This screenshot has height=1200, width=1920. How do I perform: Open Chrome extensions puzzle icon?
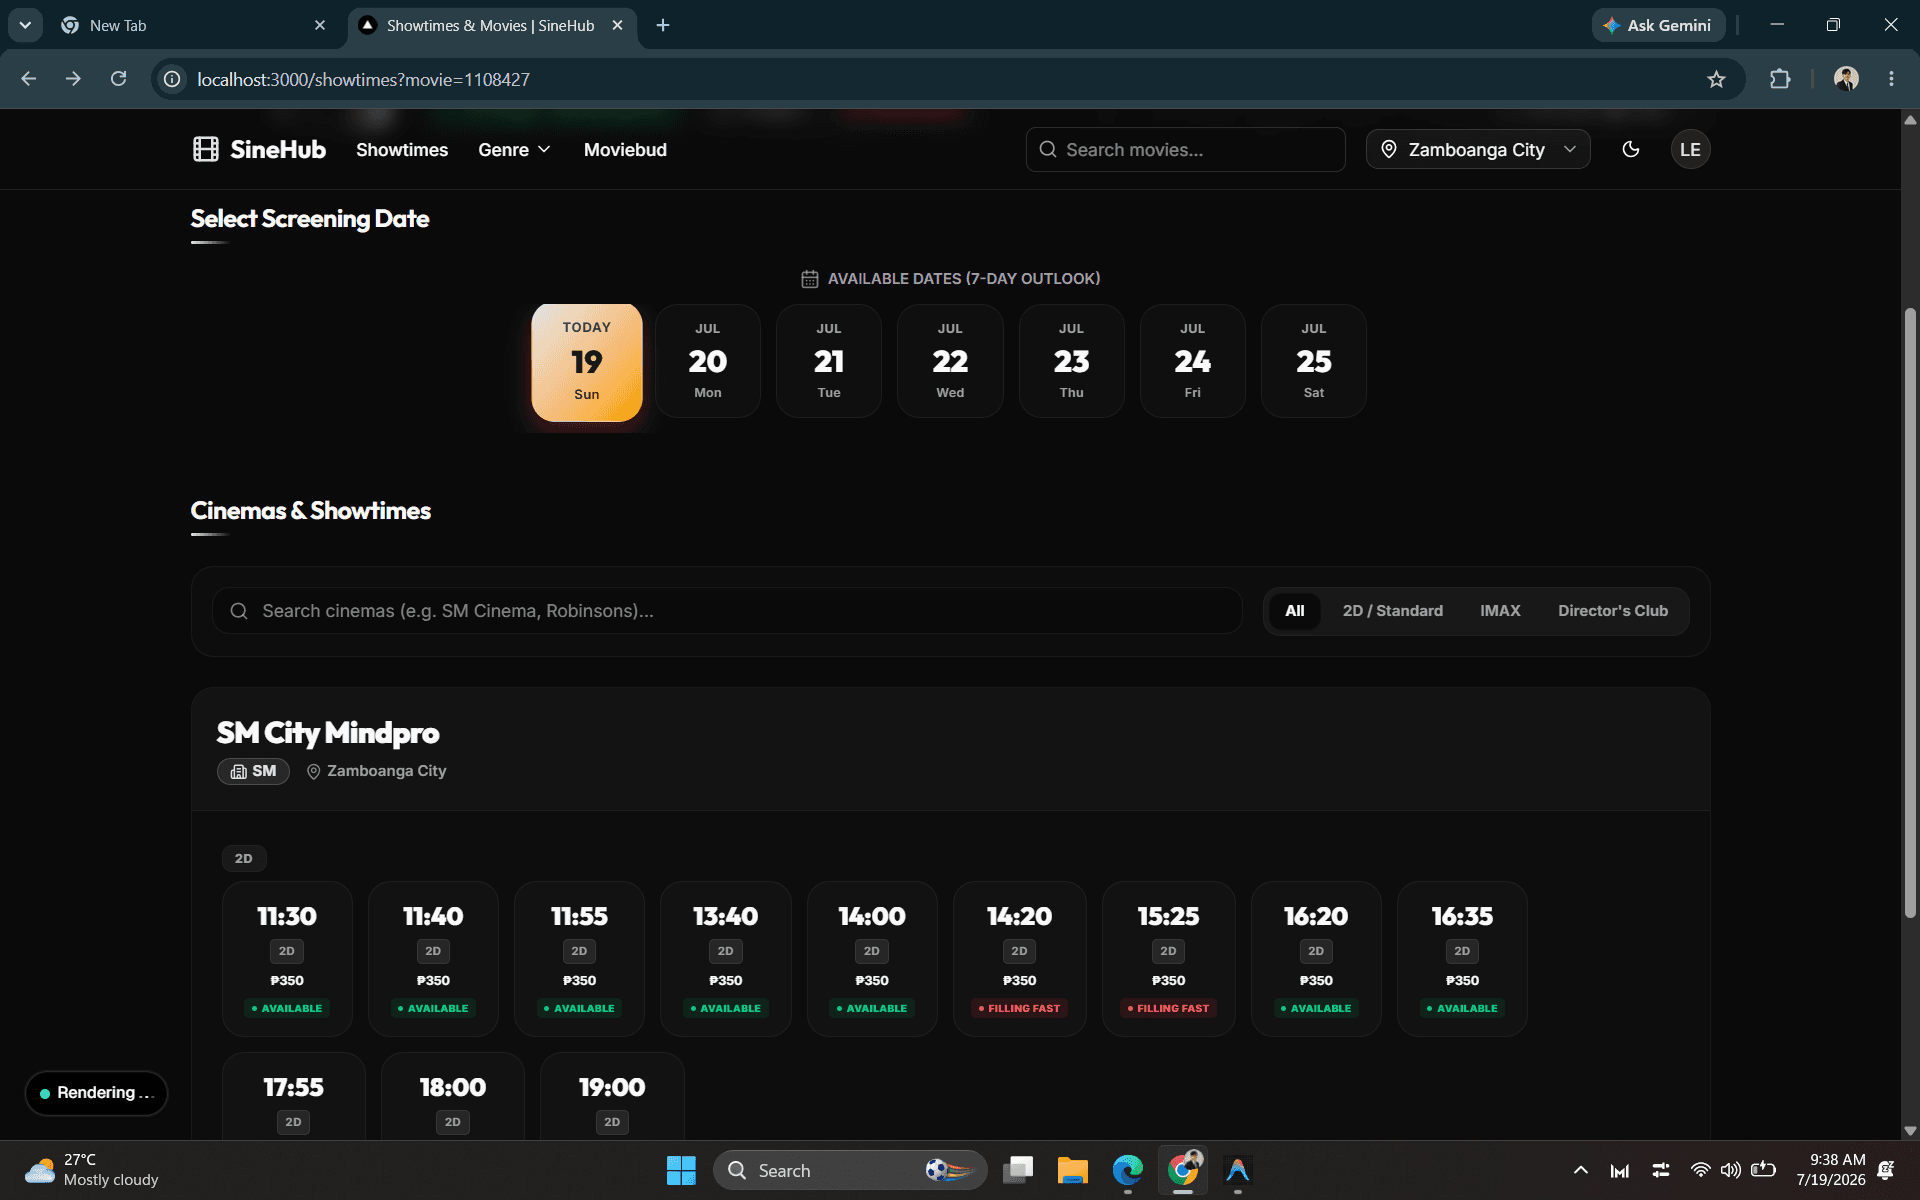tap(1780, 79)
